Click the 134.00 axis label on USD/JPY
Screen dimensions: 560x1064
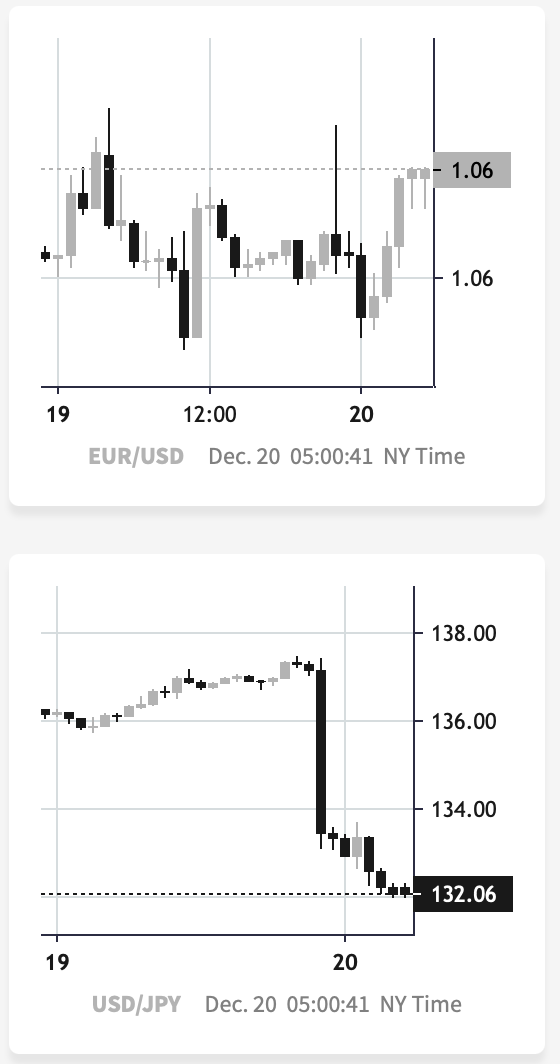[464, 809]
